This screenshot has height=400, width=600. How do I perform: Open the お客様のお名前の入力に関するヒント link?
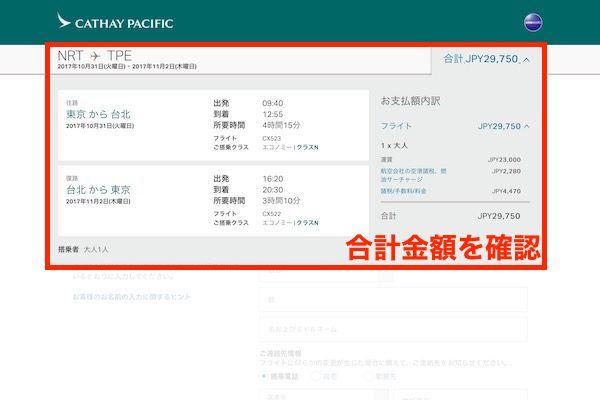click(132, 297)
